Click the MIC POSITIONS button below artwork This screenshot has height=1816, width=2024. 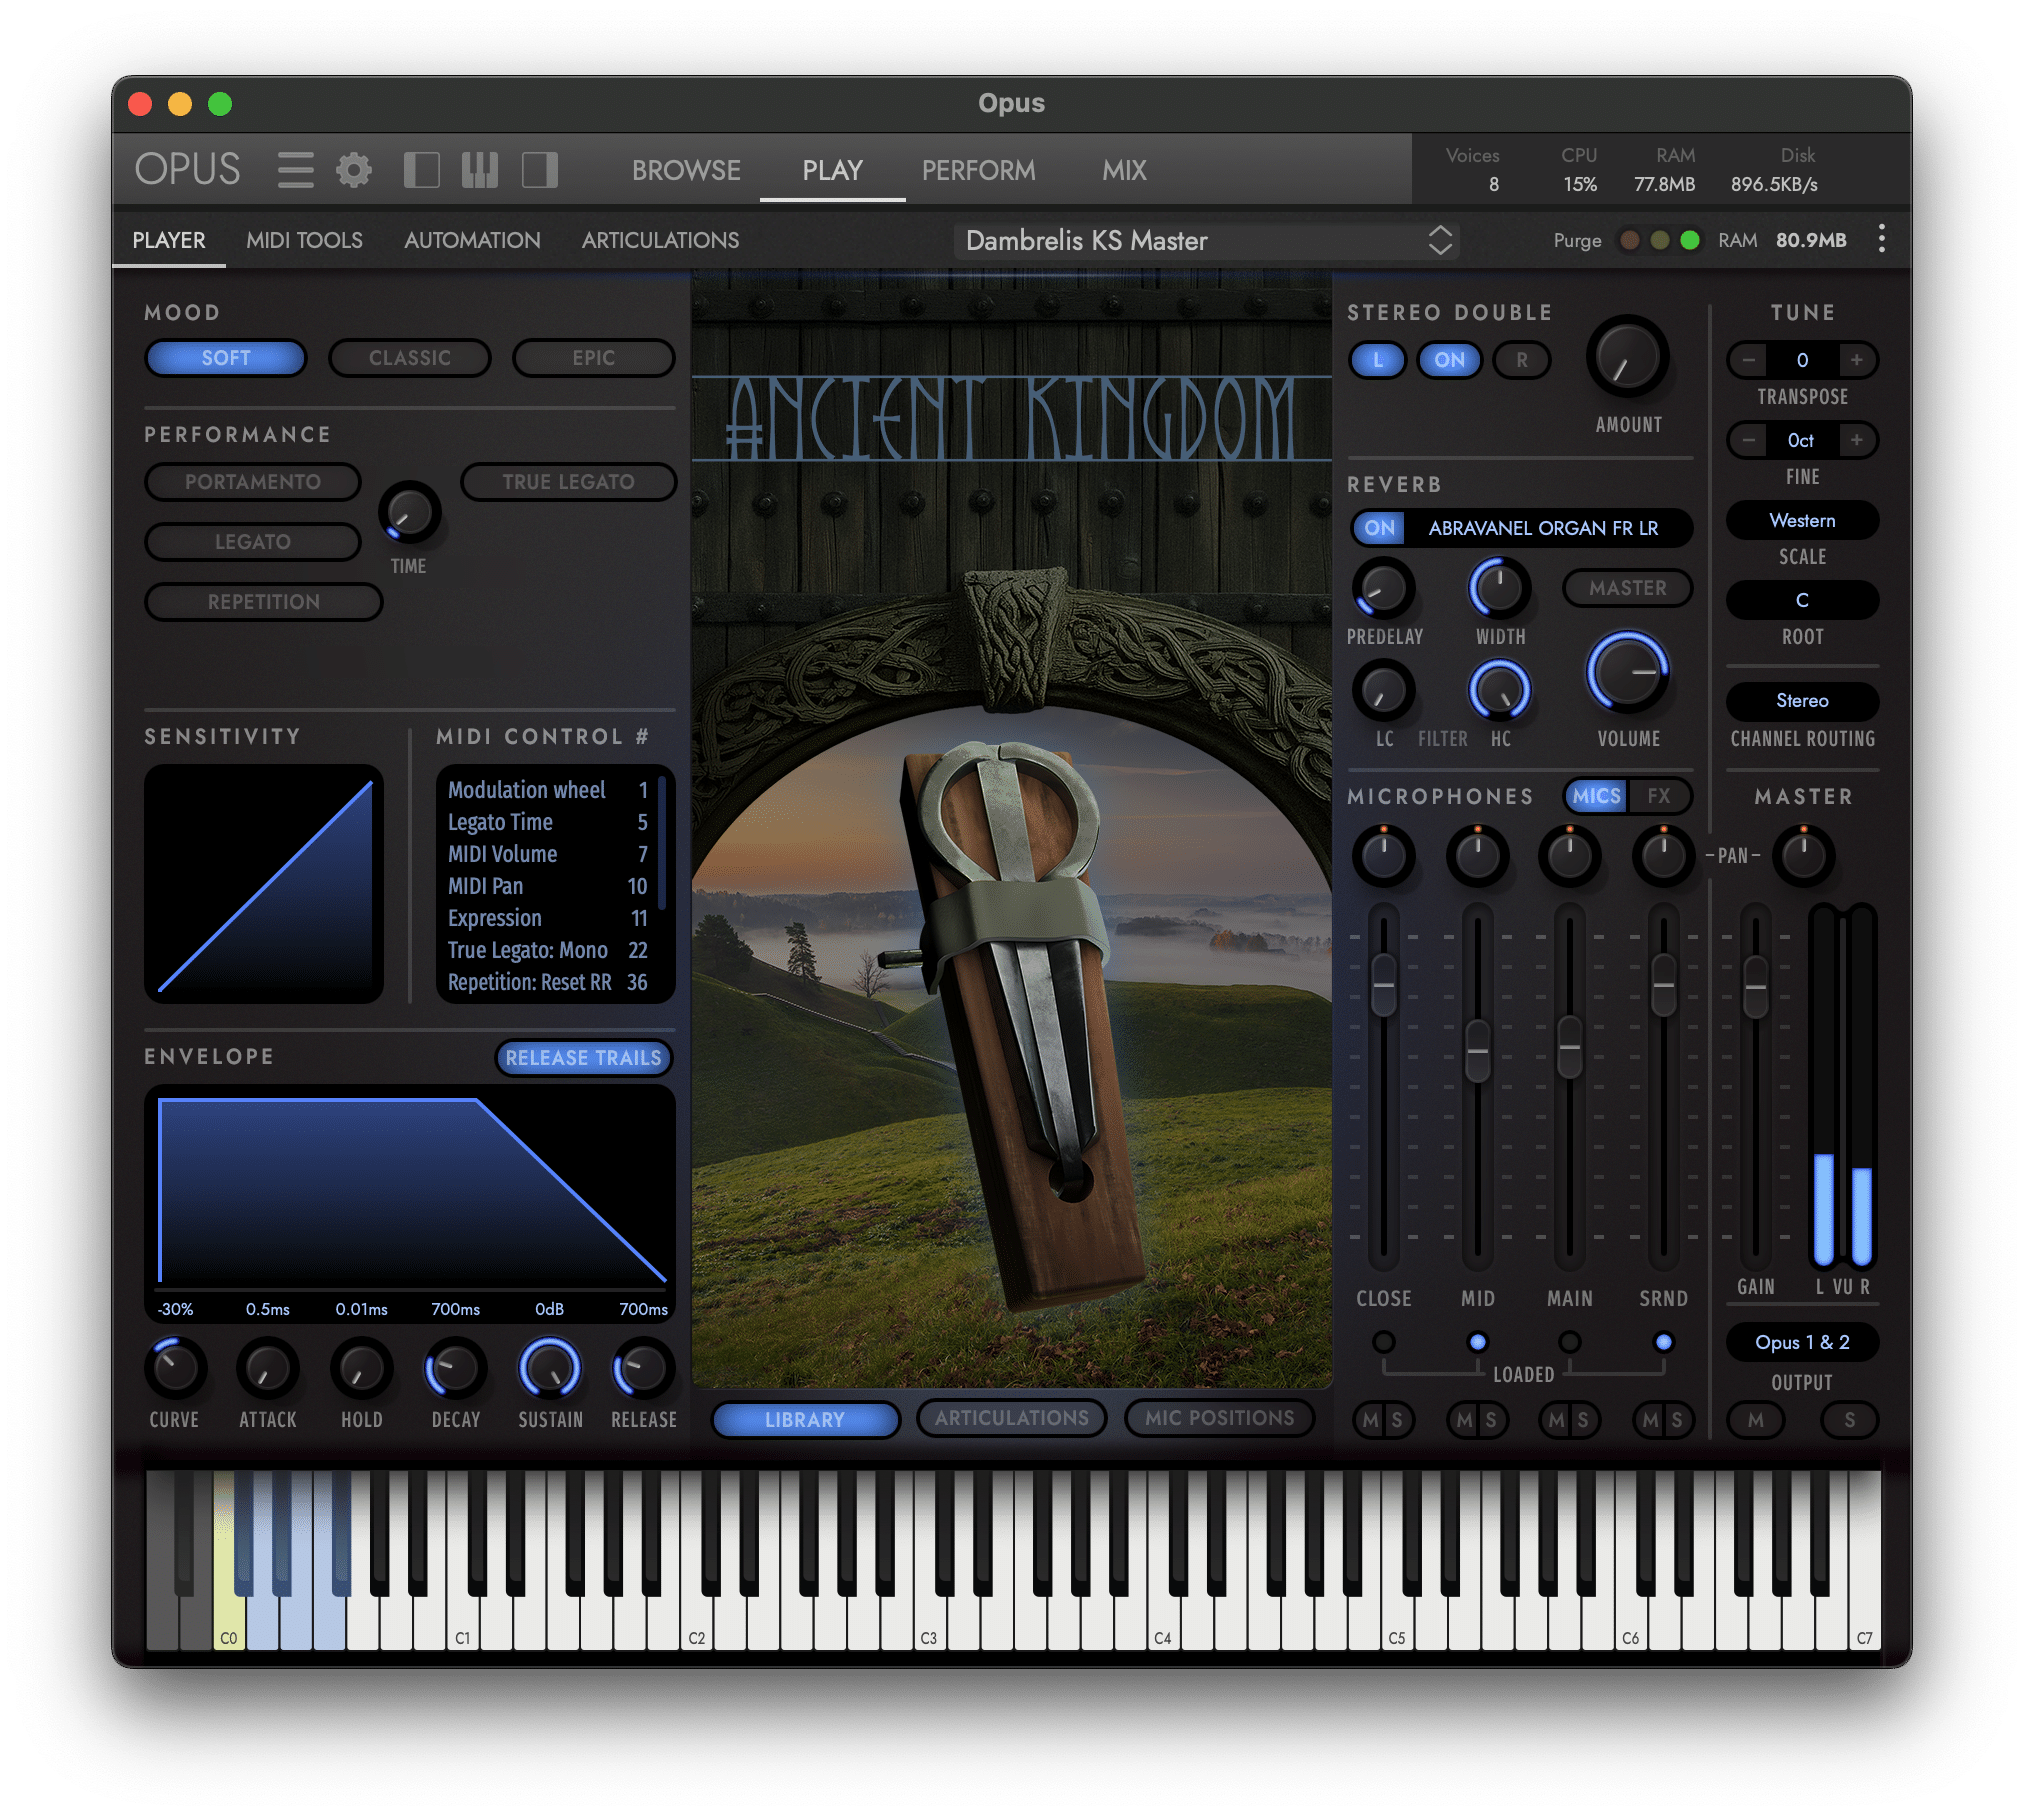click(1219, 1418)
